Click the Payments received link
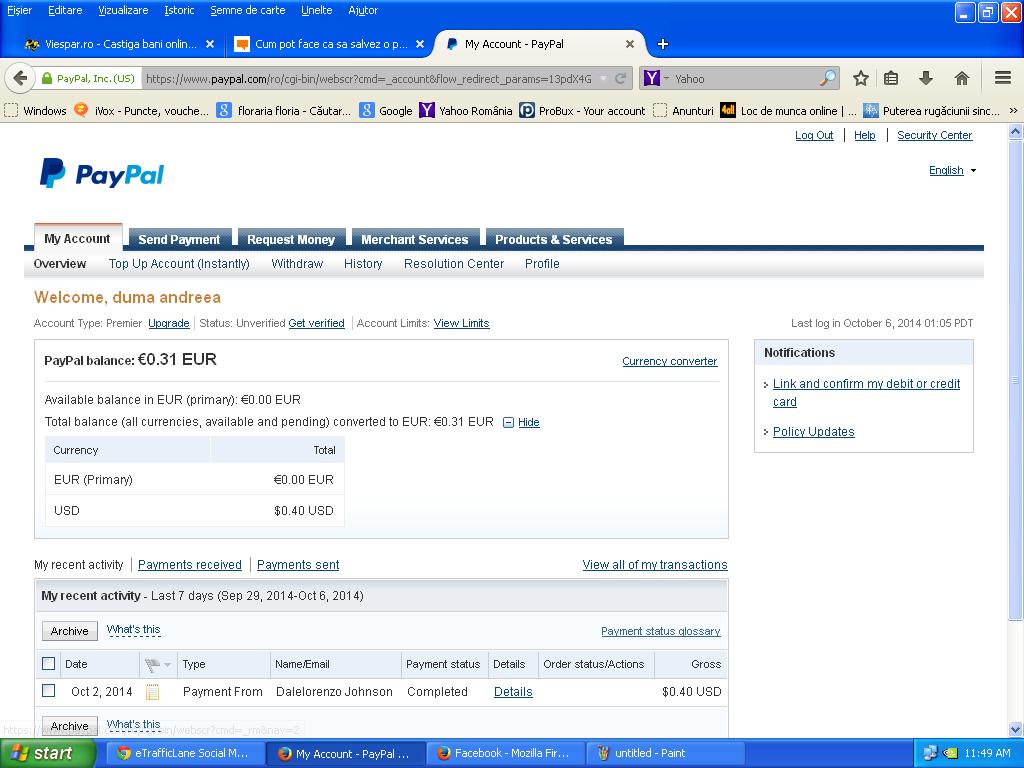The image size is (1024, 768). [189, 565]
